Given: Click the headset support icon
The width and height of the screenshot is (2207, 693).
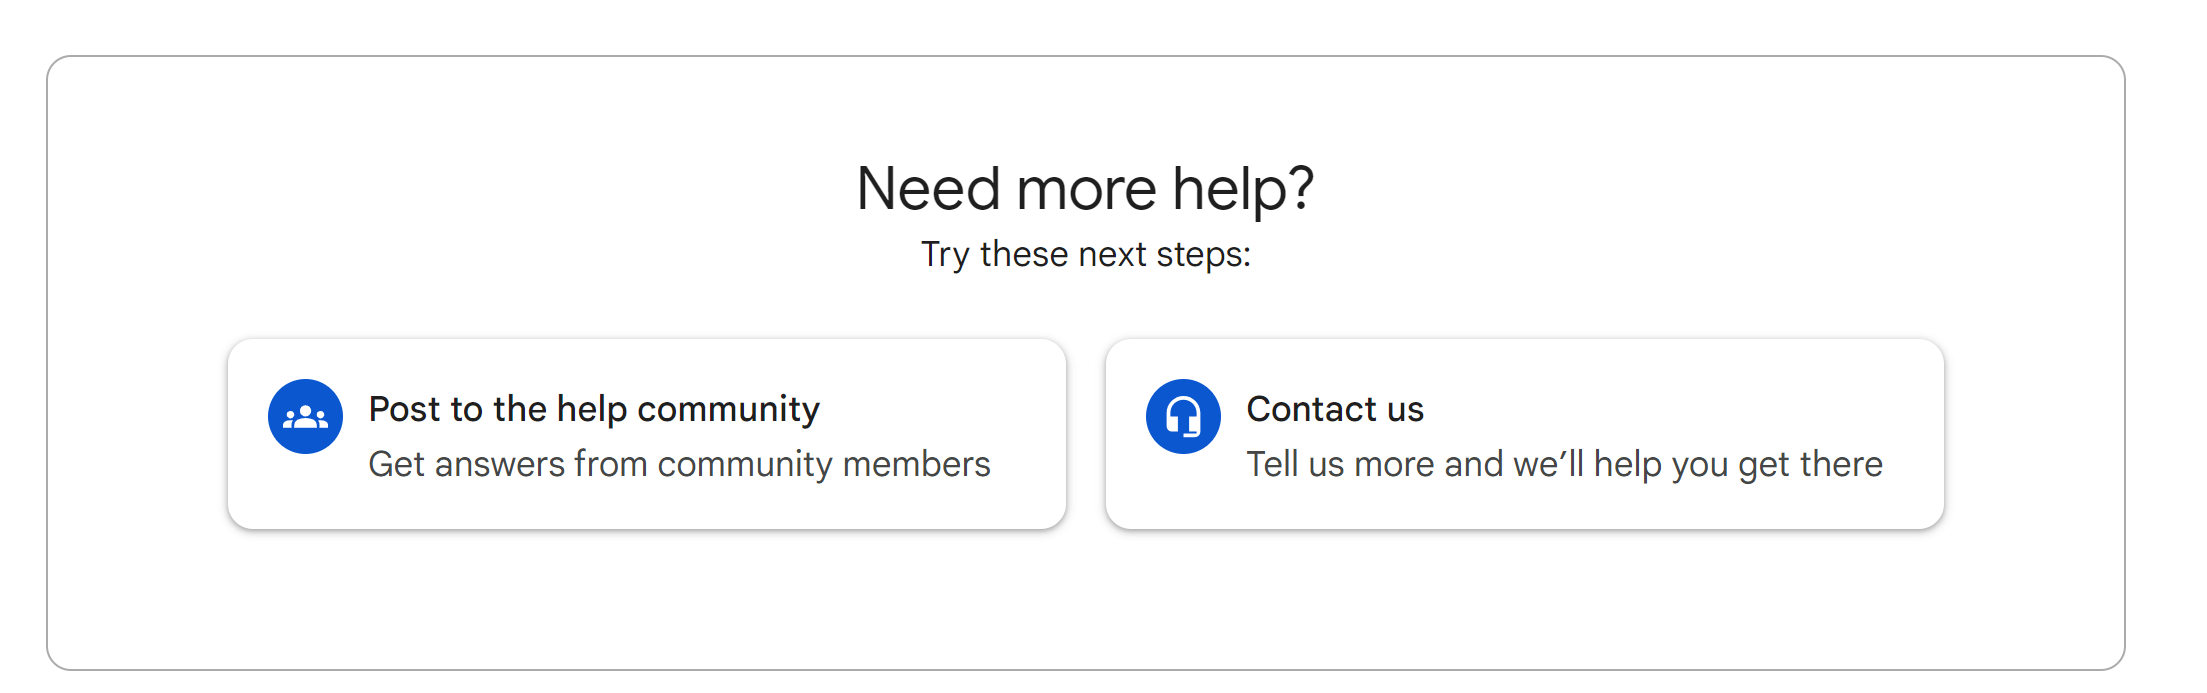Looking at the screenshot, I should [x=1183, y=417].
